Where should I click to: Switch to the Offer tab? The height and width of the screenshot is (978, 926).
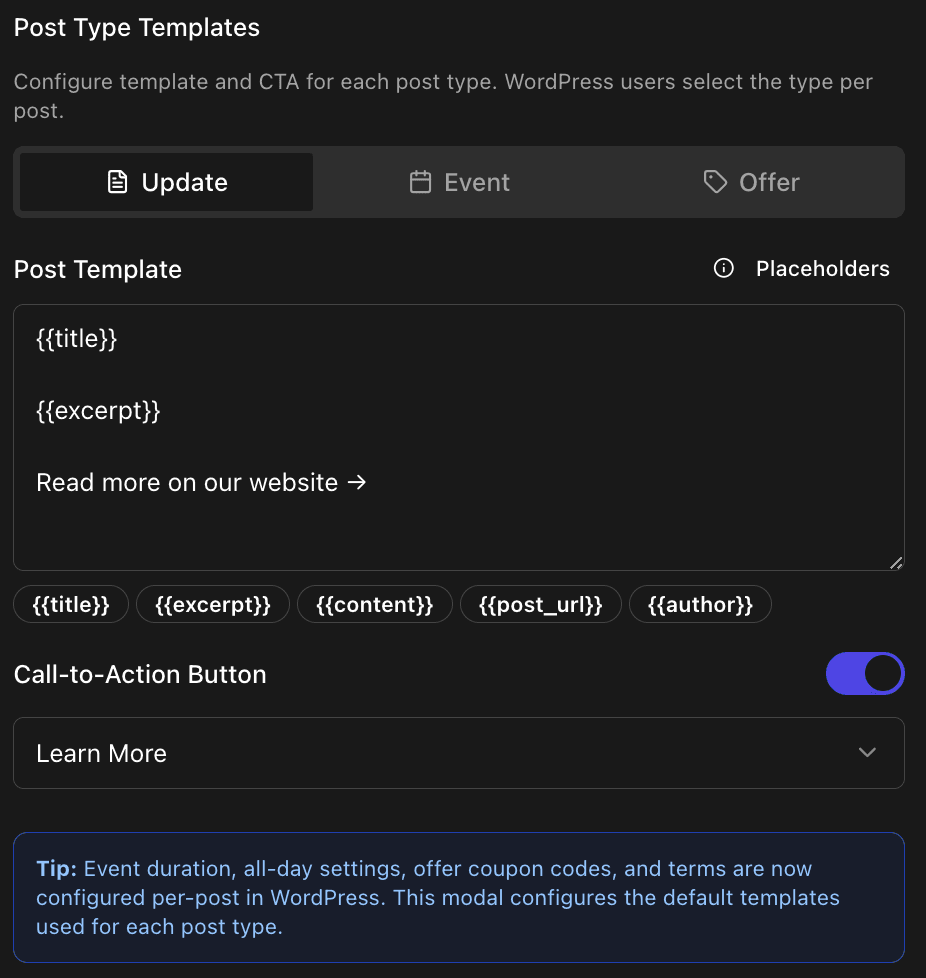tap(751, 182)
